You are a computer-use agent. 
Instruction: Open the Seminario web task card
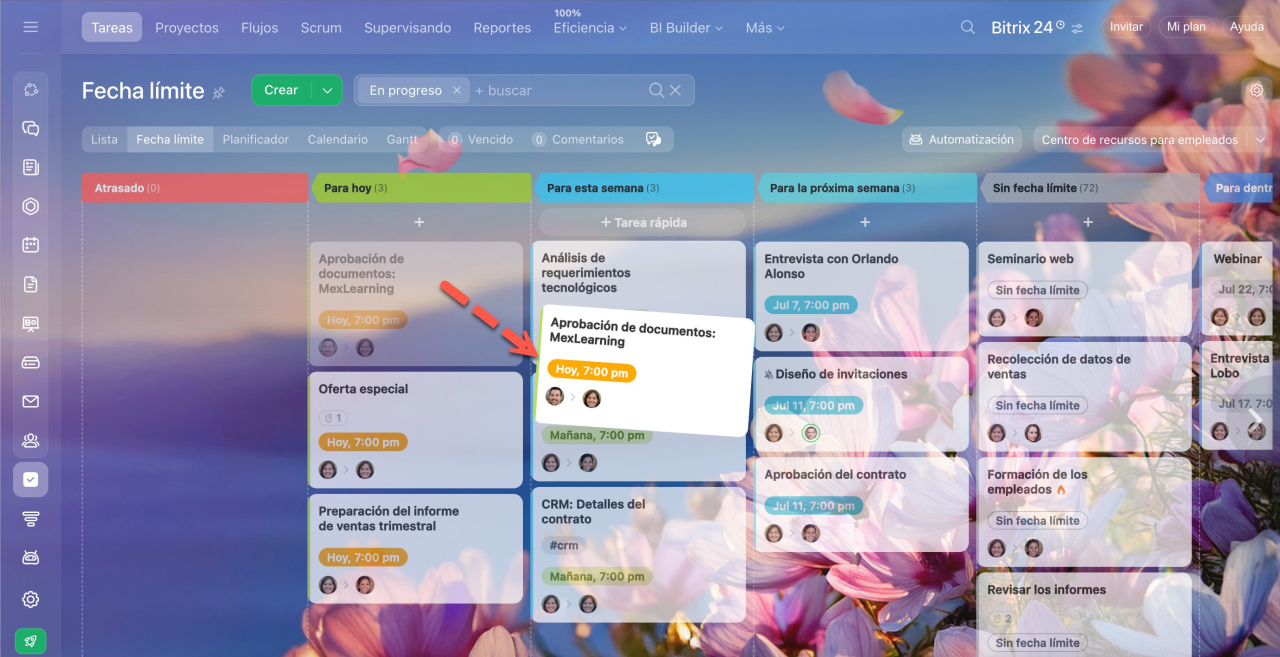pyautogui.click(x=1084, y=288)
